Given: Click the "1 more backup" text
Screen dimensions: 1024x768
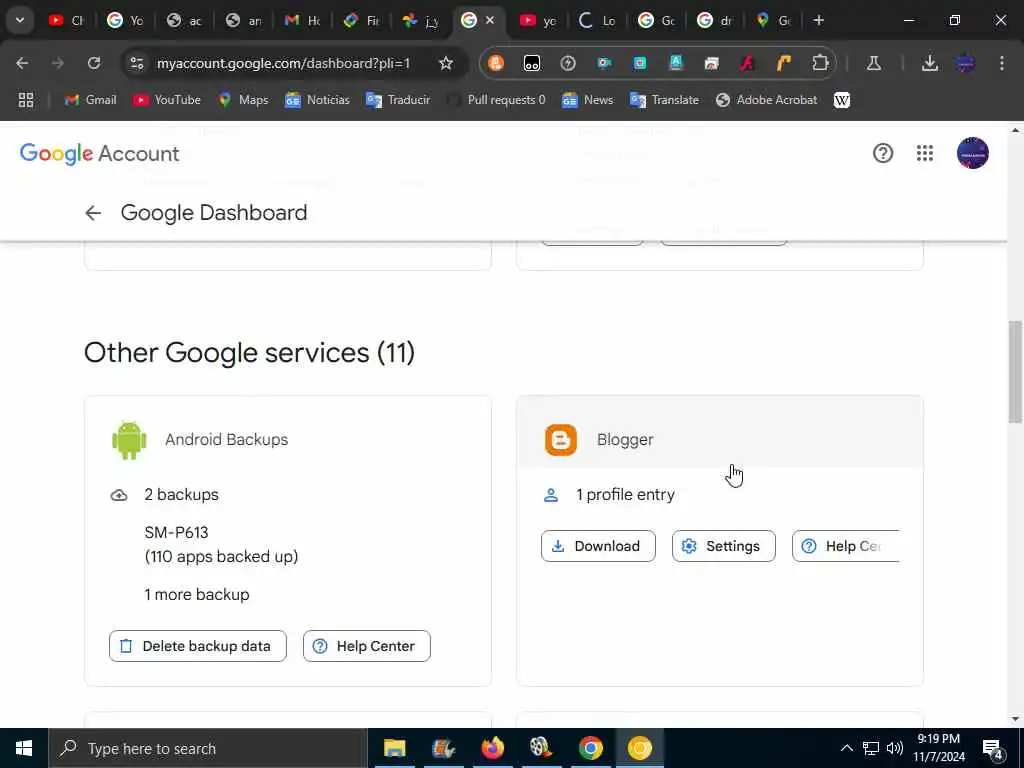Looking at the screenshot, I should pyautogui.click(x=197, y=594).
